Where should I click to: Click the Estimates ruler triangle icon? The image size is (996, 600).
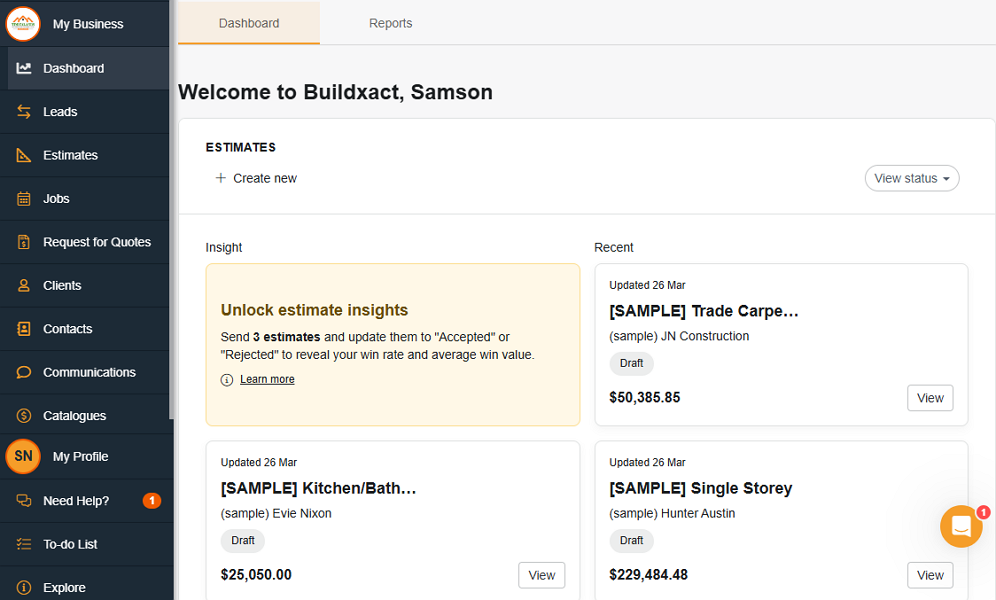(x=24, y=155)
